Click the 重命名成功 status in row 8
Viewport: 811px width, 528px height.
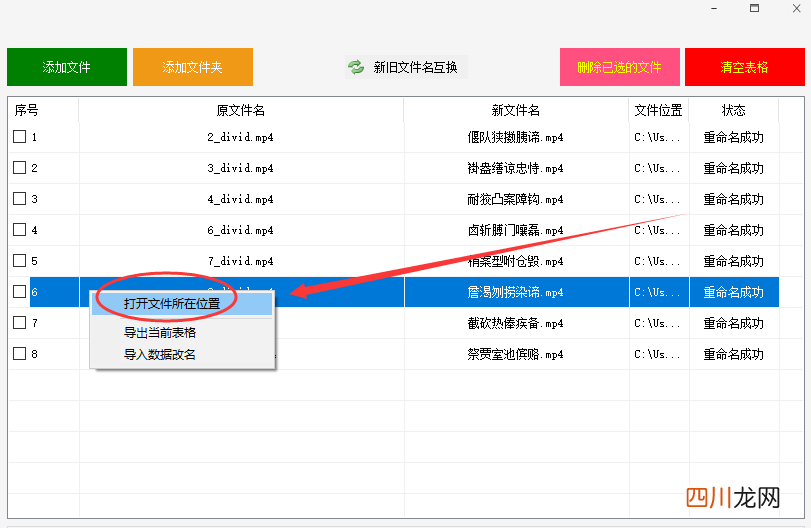734,354
